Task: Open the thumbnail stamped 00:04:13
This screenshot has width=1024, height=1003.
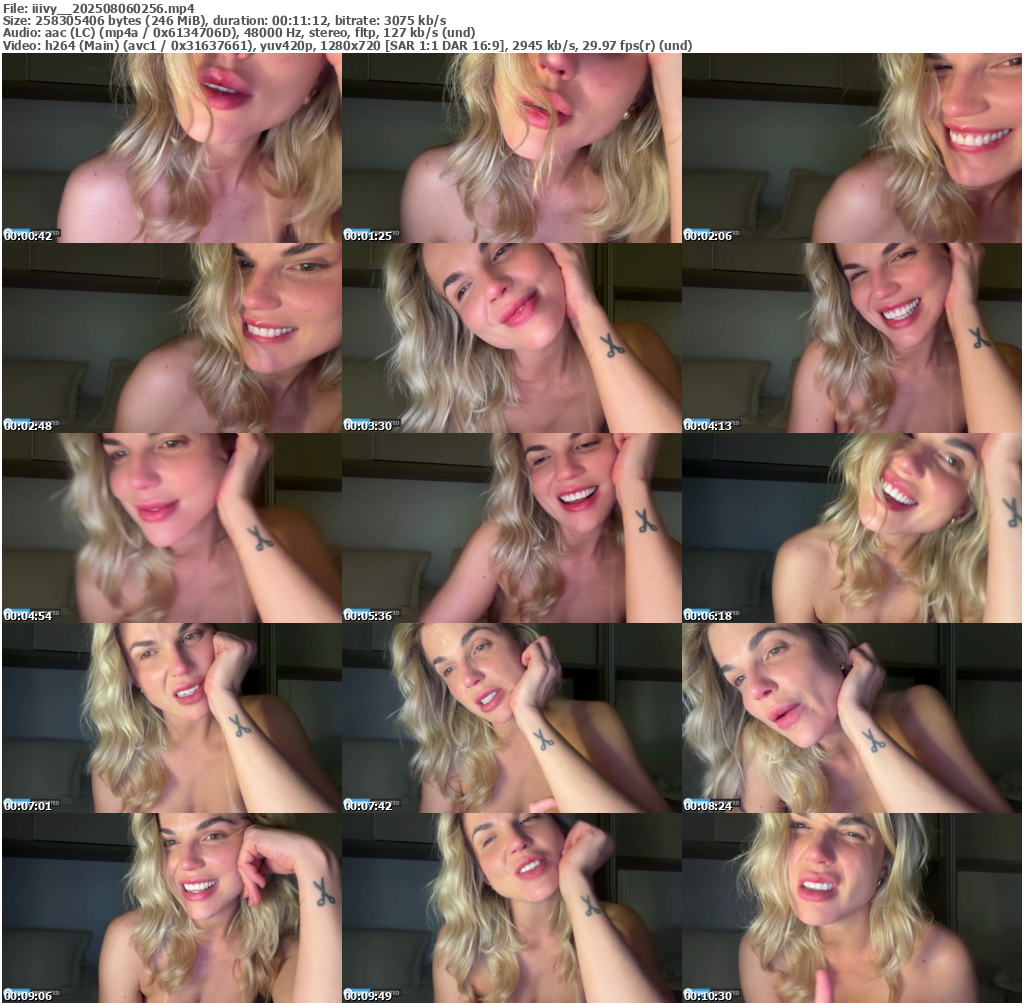Action: click(x=852, y=338)
